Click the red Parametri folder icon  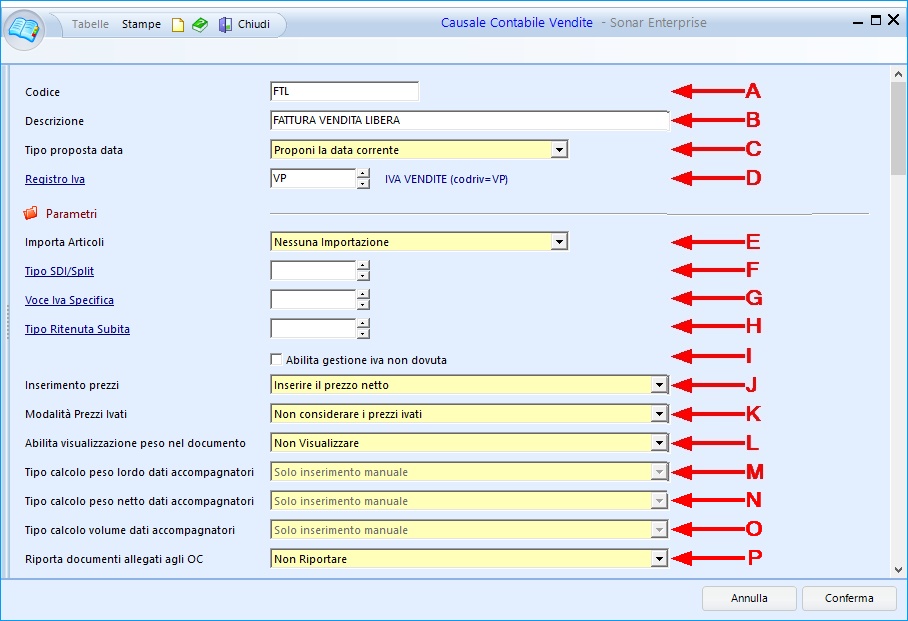(x=31, y=213)
